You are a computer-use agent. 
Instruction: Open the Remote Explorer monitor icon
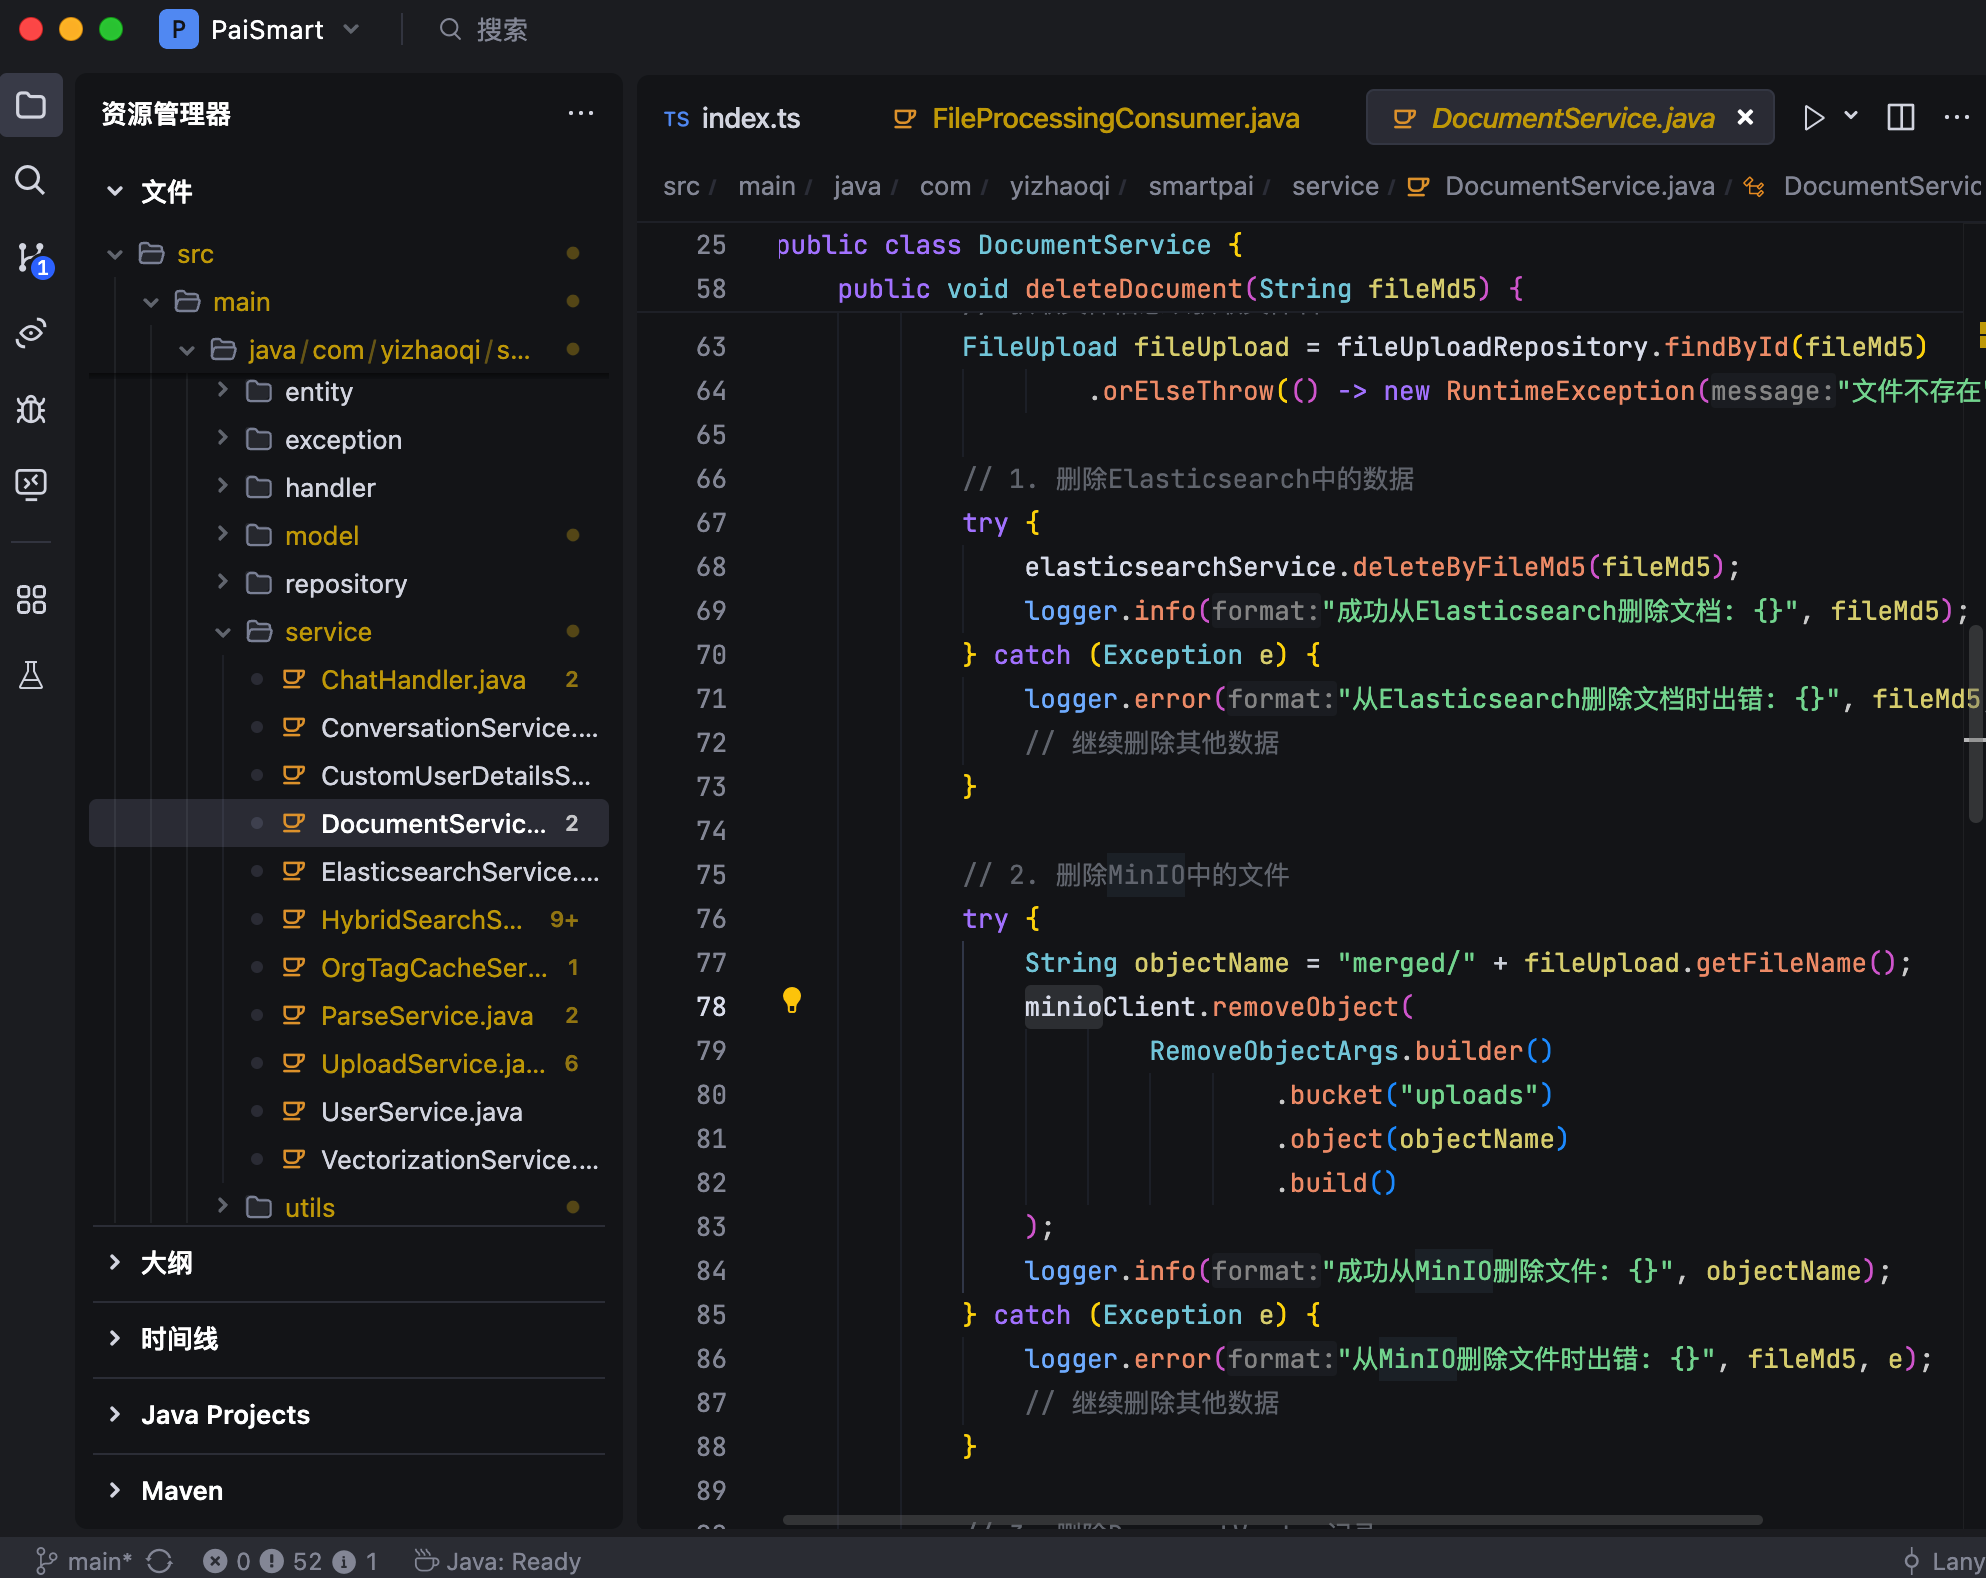[31, 485]
